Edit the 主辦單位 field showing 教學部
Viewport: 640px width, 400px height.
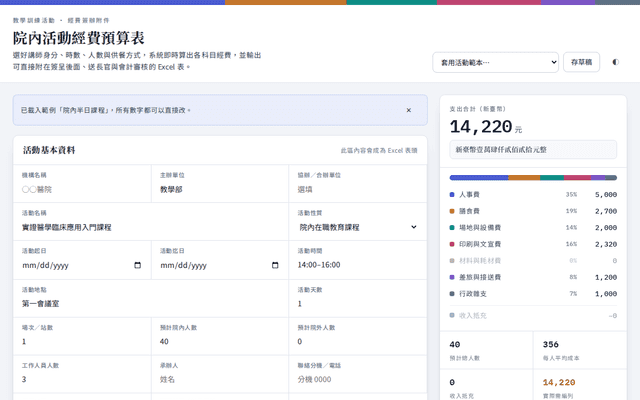(220, 189)
